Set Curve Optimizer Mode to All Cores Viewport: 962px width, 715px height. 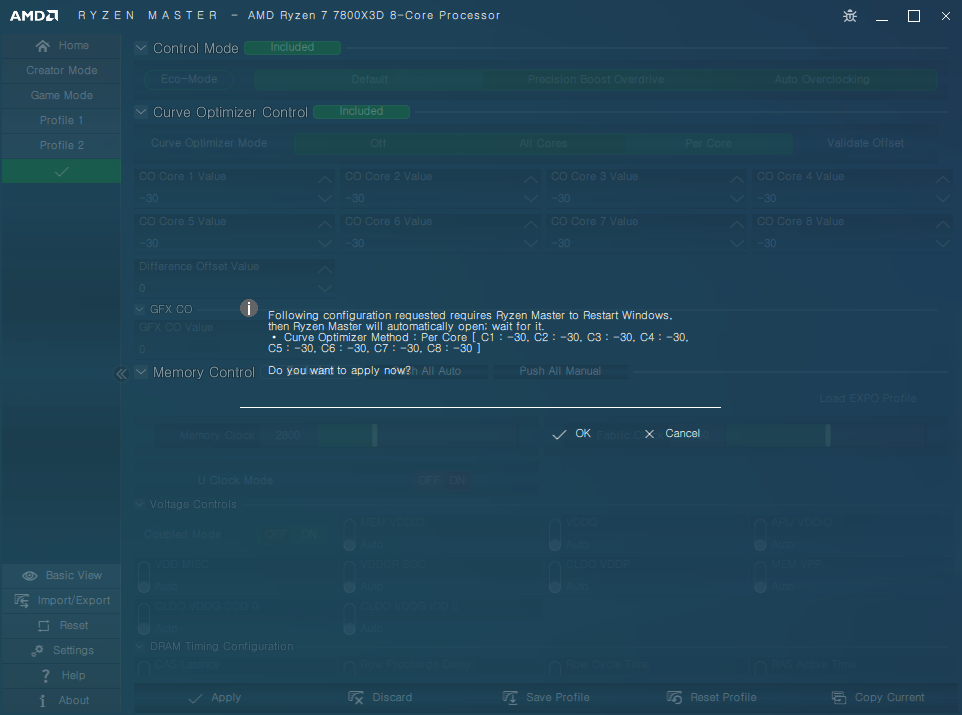(x=543, y=143)
